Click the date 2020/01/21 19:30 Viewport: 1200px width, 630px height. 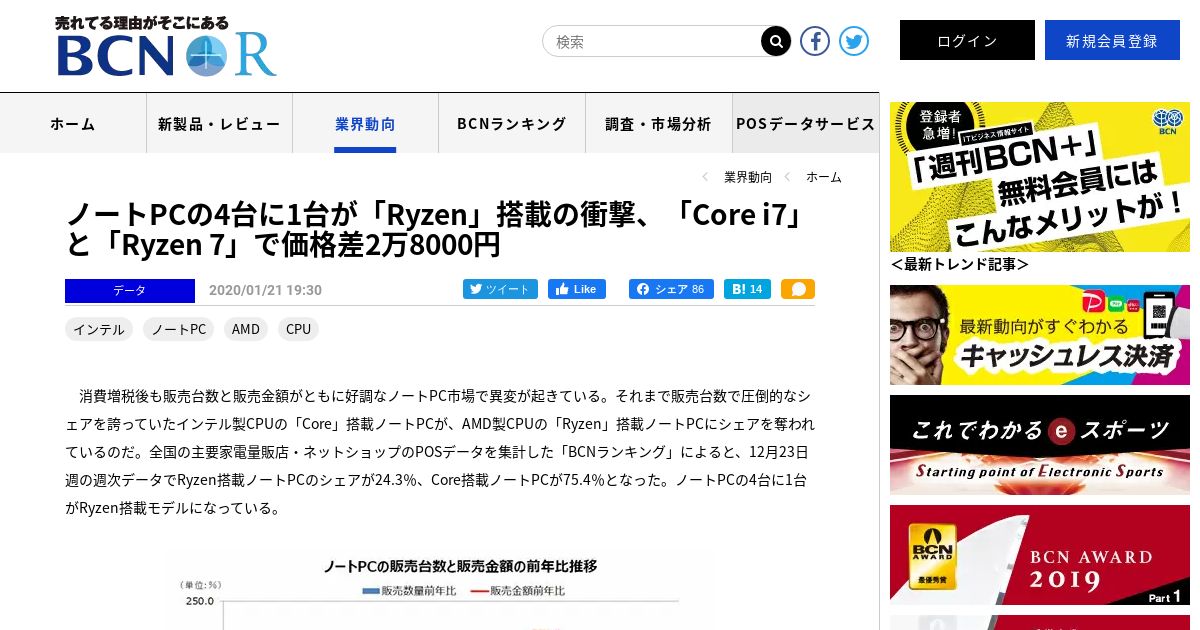tap(265, 290)
